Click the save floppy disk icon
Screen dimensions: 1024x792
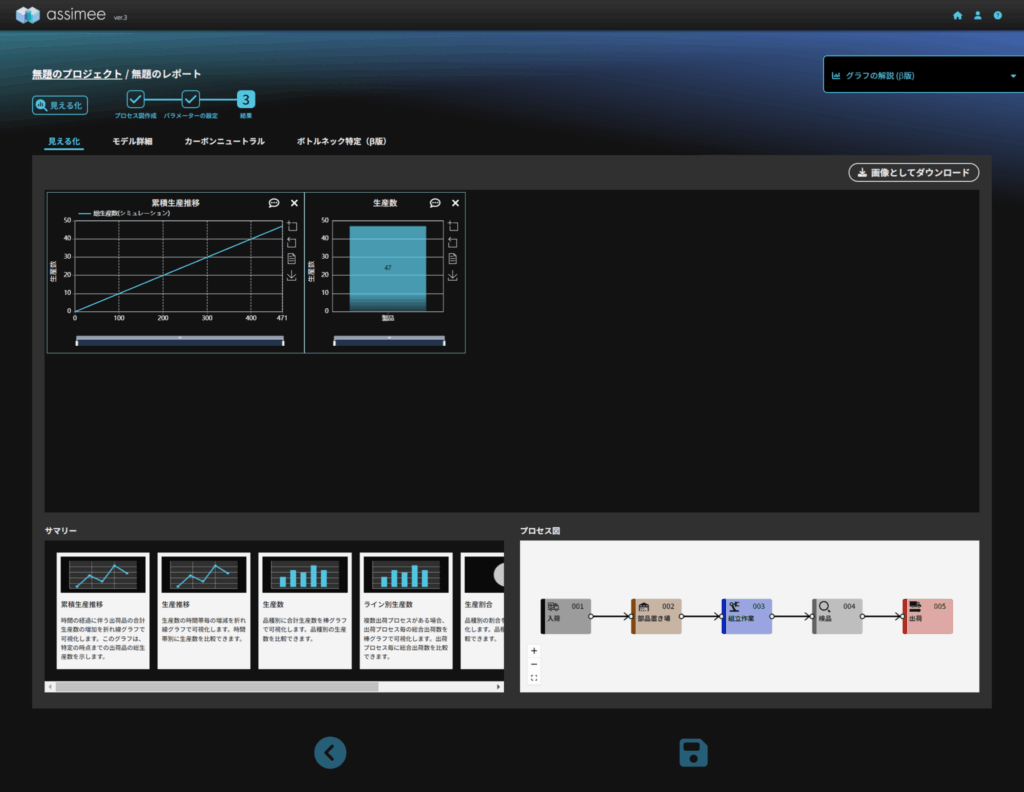[693, 753]
